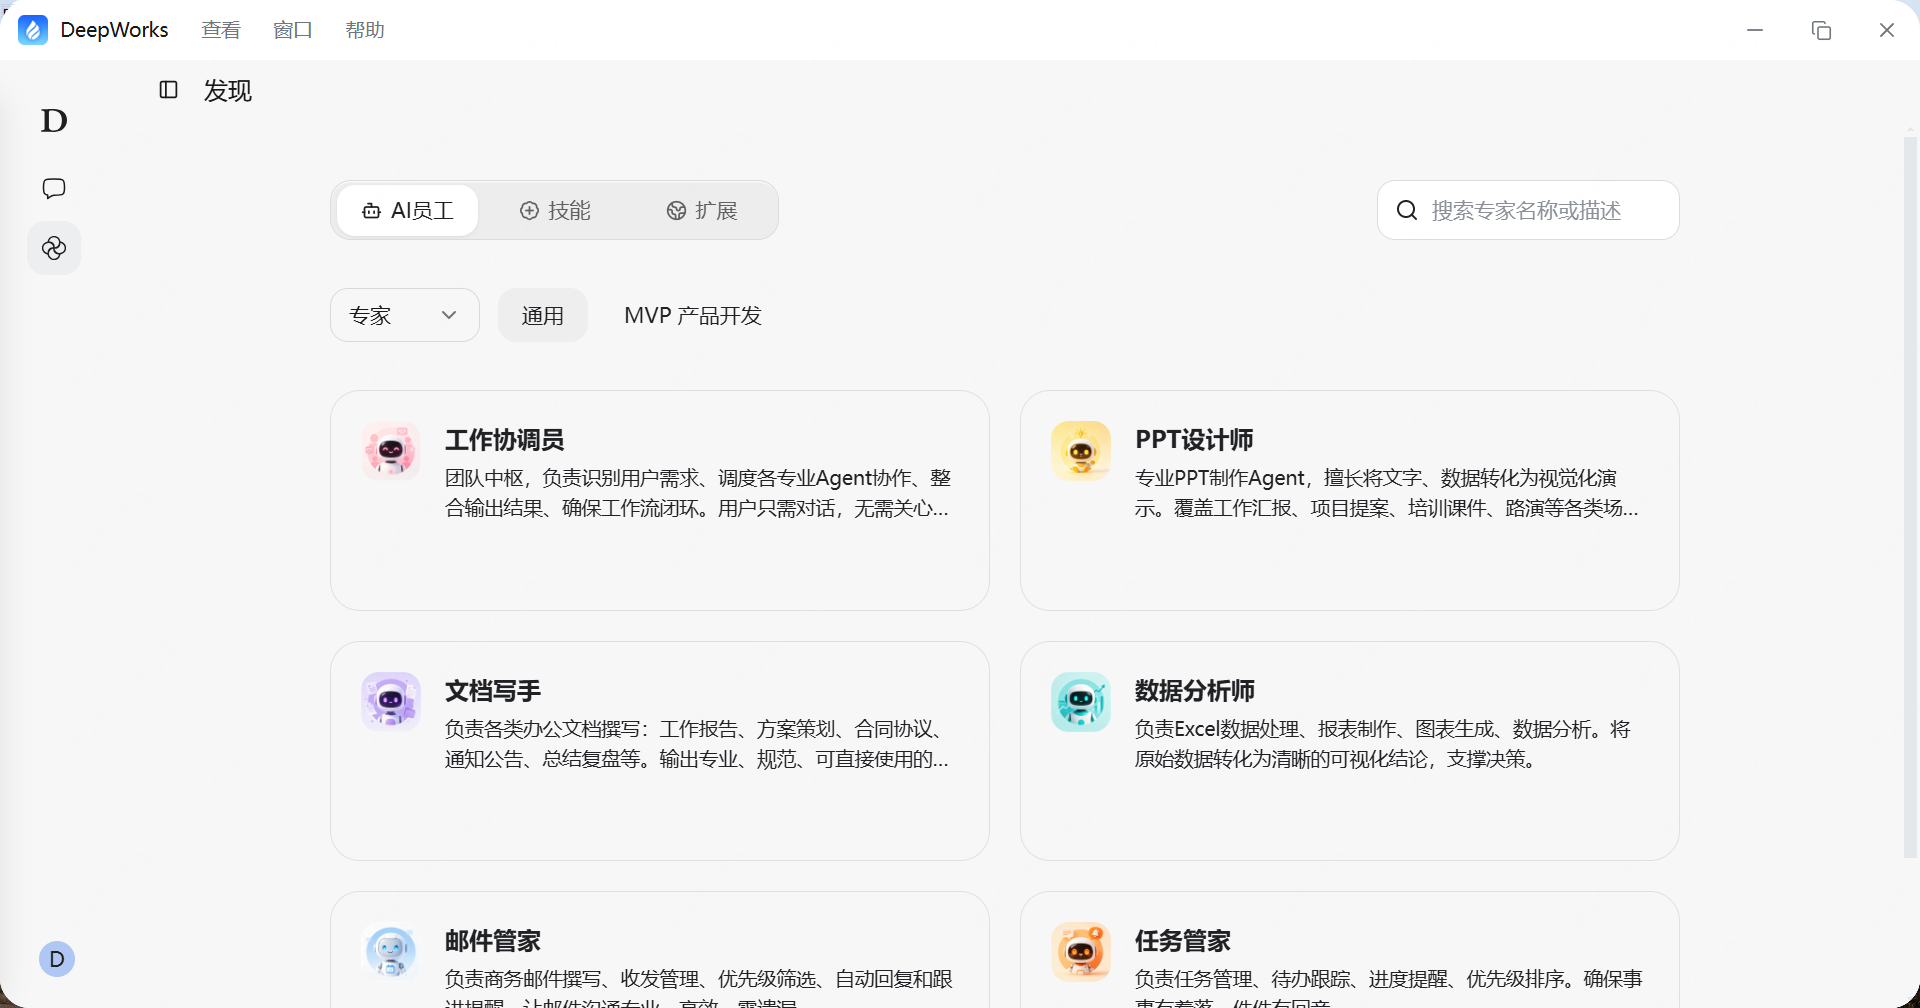Switch to the AI员工 tab
Image resolution: width=1920 pixels, height=1008 pixels.
(408, 210)
